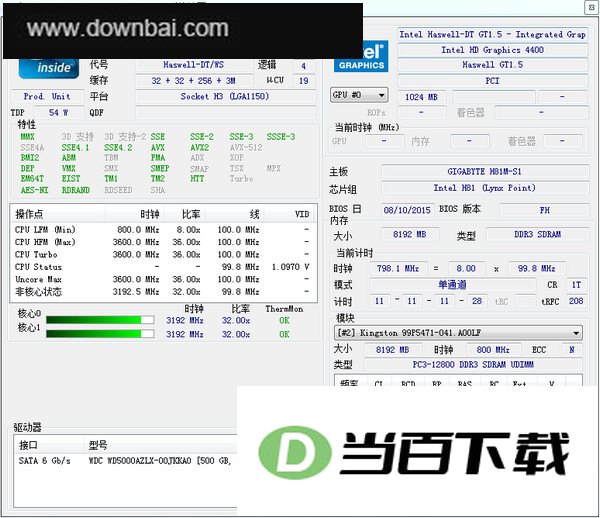Click the SSE4.2 feature label
Screen dimensions: 600x518
pos(118,148)
